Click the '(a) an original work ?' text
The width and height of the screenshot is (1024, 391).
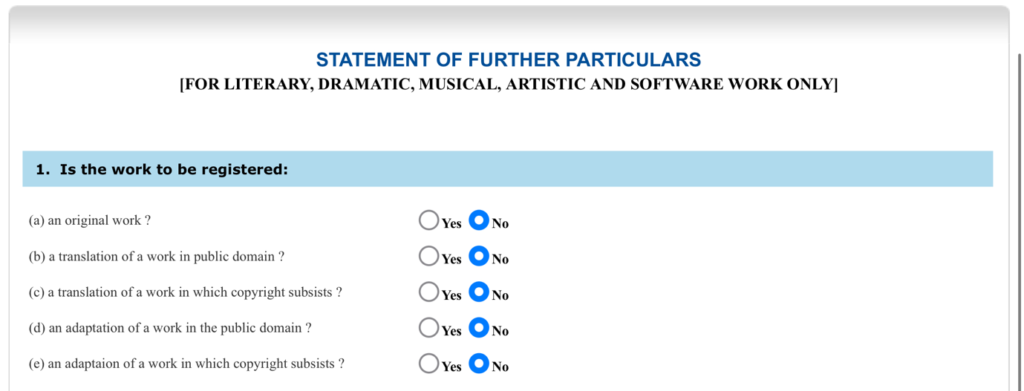click(x=89, y=221)
